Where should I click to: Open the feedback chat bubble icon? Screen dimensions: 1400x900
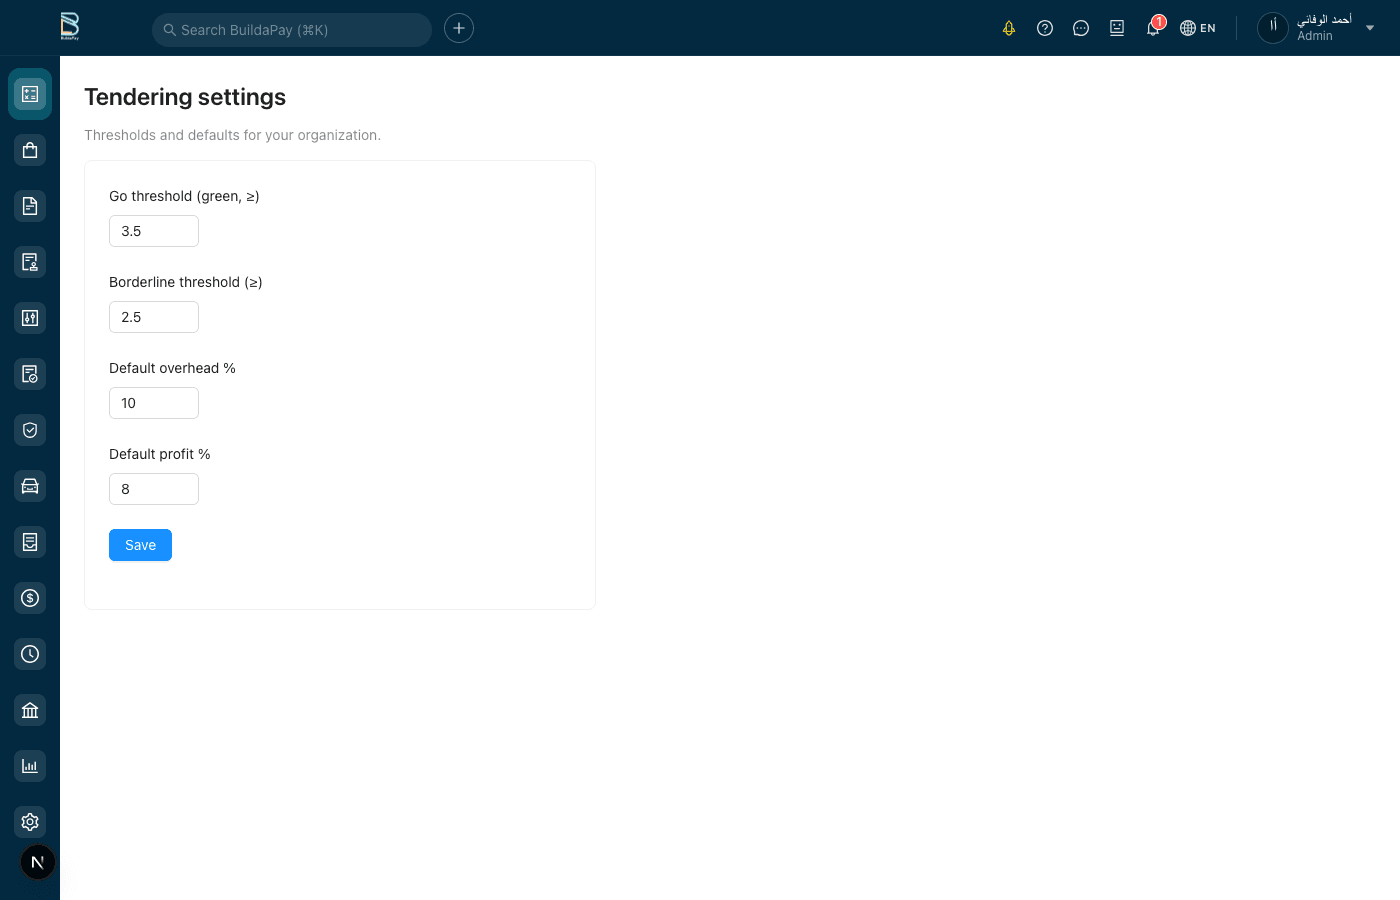point(1081,28)
